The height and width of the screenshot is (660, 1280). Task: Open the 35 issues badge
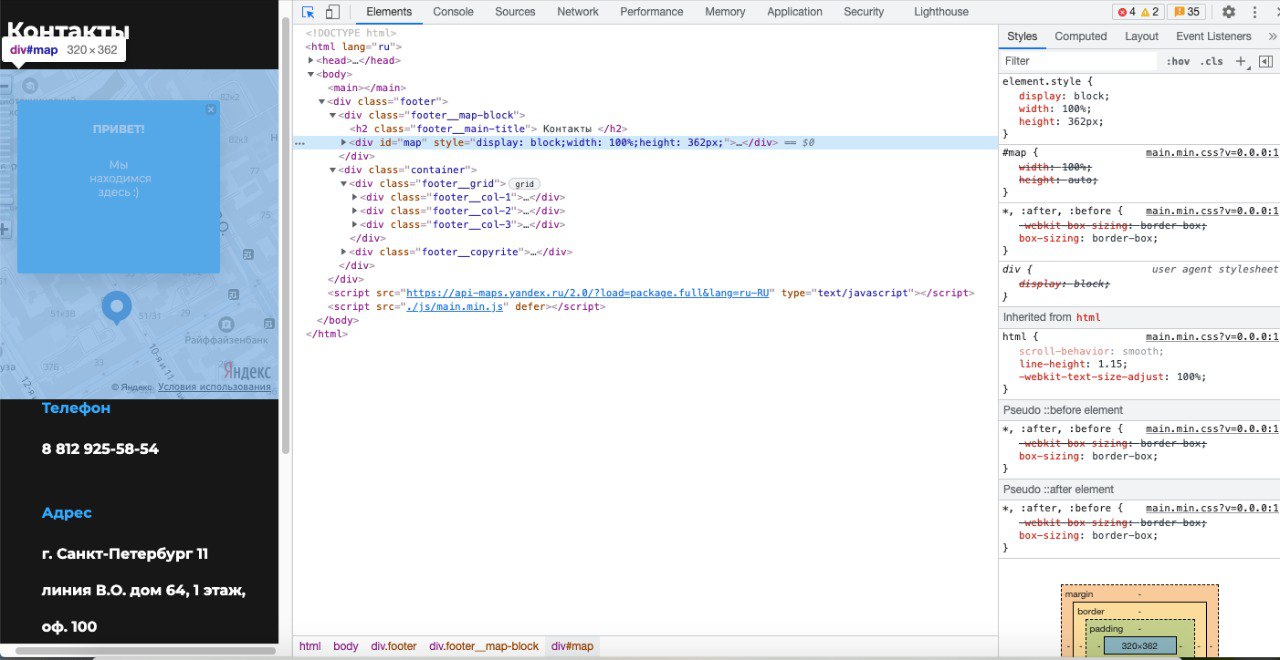tap(1187, 12)
